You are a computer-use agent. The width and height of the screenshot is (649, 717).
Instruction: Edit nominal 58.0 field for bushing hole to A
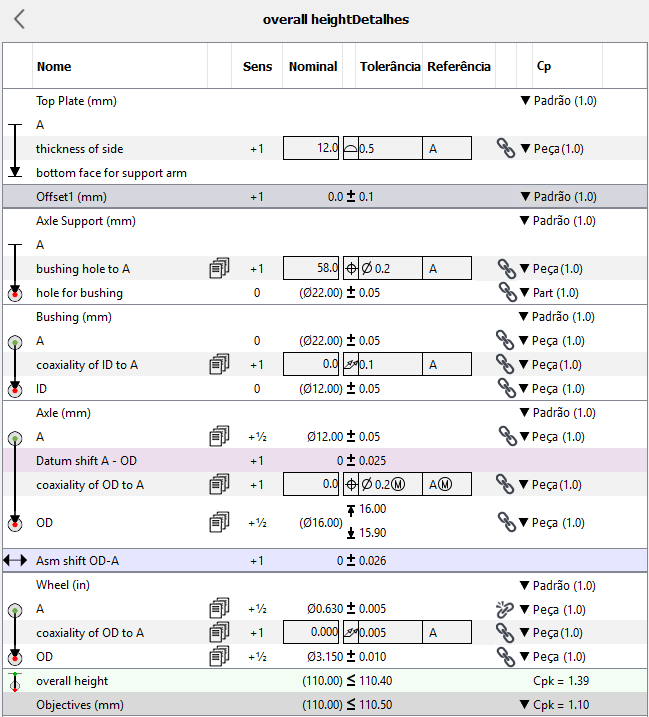311,268
